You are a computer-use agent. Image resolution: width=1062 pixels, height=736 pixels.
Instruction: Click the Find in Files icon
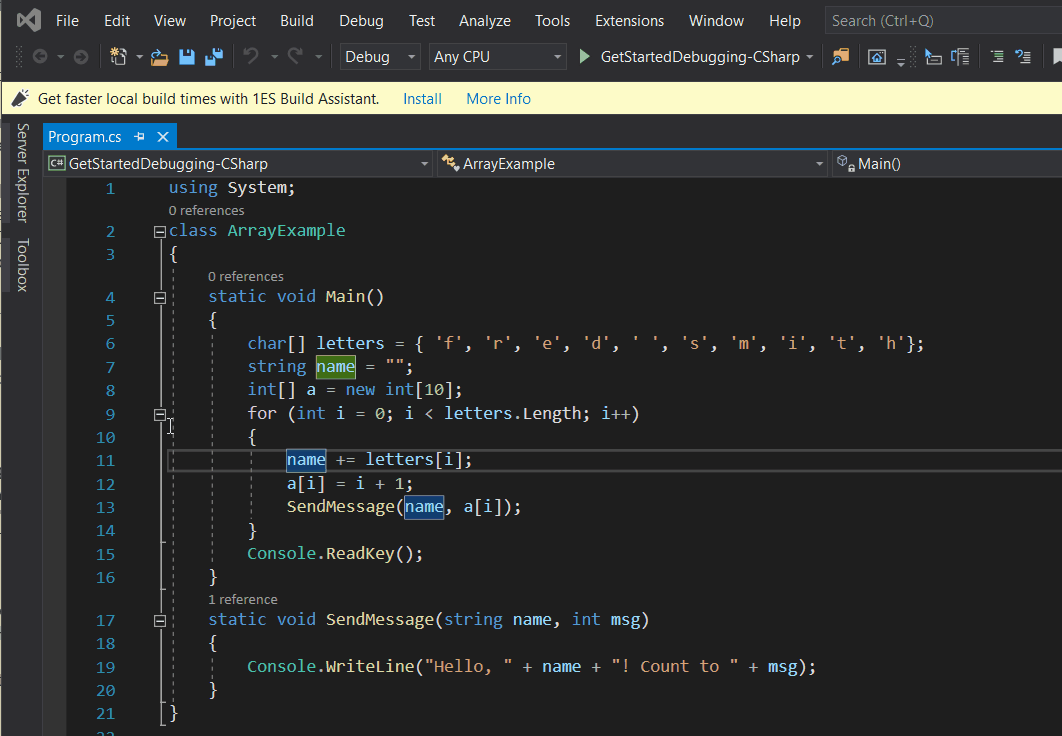pos(841,57)
